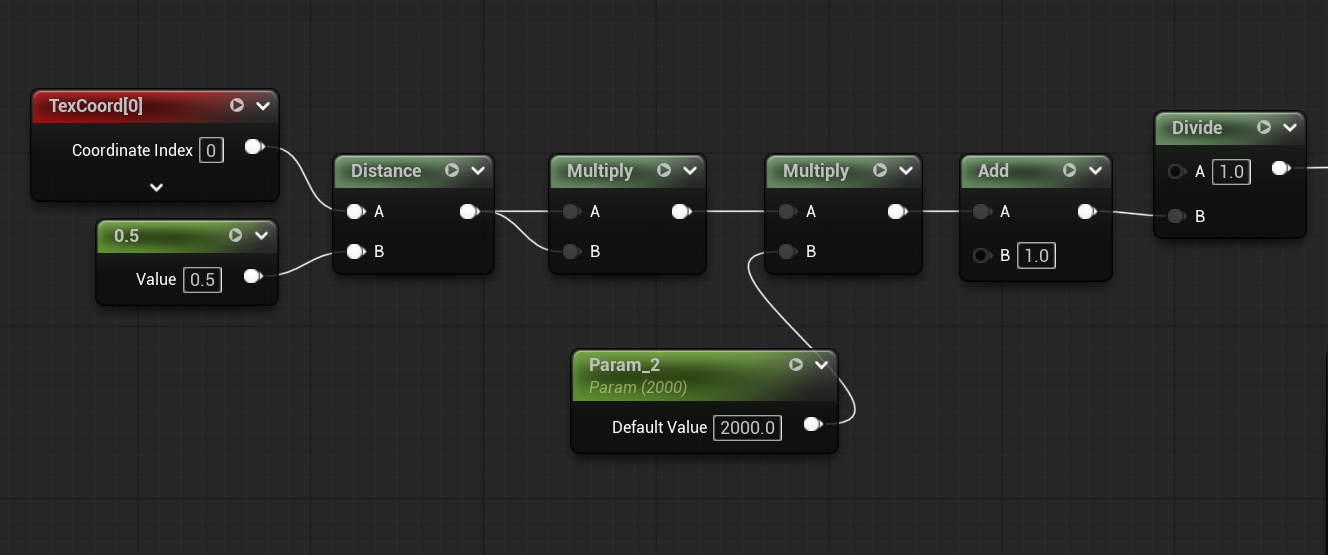Click preview icon on the second Multiply node
This screenshot has width=1328, height=555.
click(880, 171)
